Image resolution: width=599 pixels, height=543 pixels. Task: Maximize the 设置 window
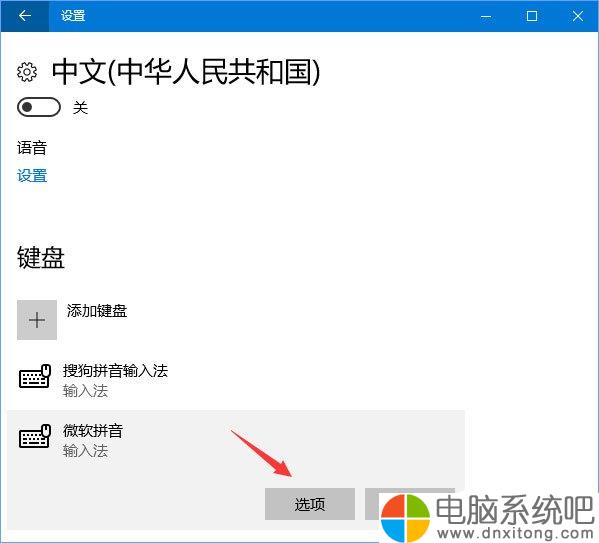(532, 16)
